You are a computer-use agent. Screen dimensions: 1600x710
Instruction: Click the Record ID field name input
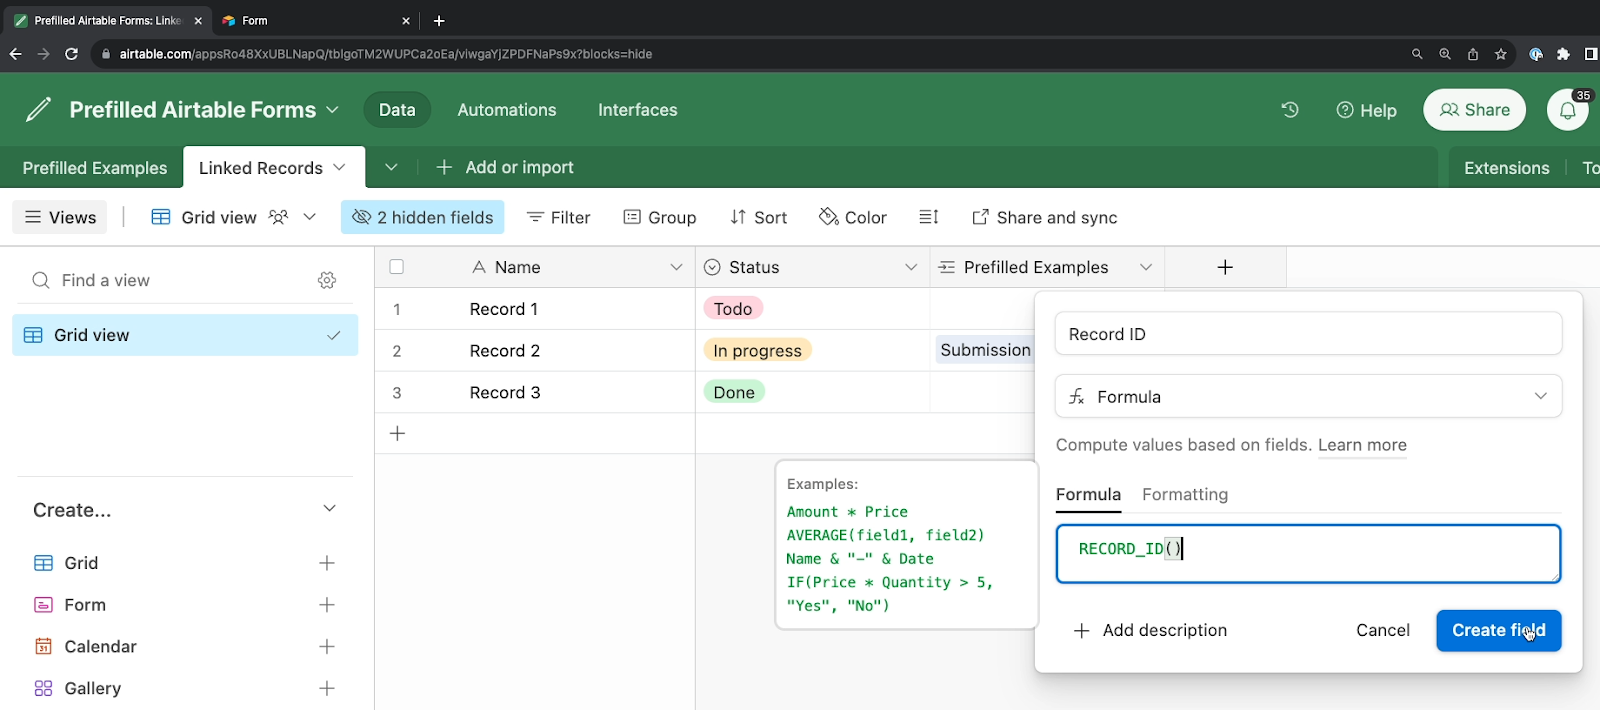(1308, 334)
